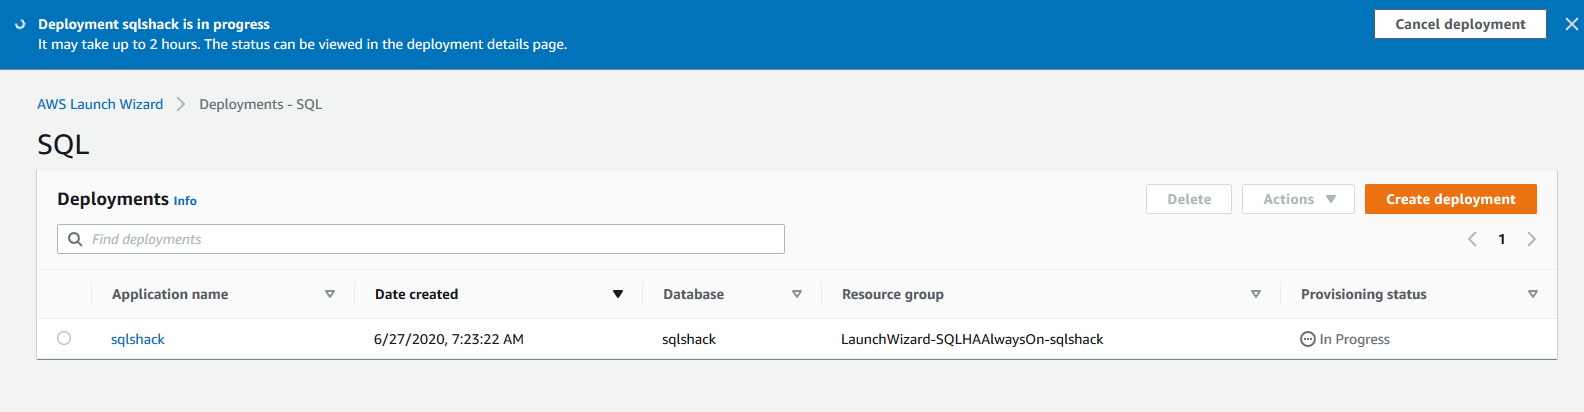The image size is (1584, 412).
Task: Click the In Progress status icon
Action: (x=1307, y=339)
